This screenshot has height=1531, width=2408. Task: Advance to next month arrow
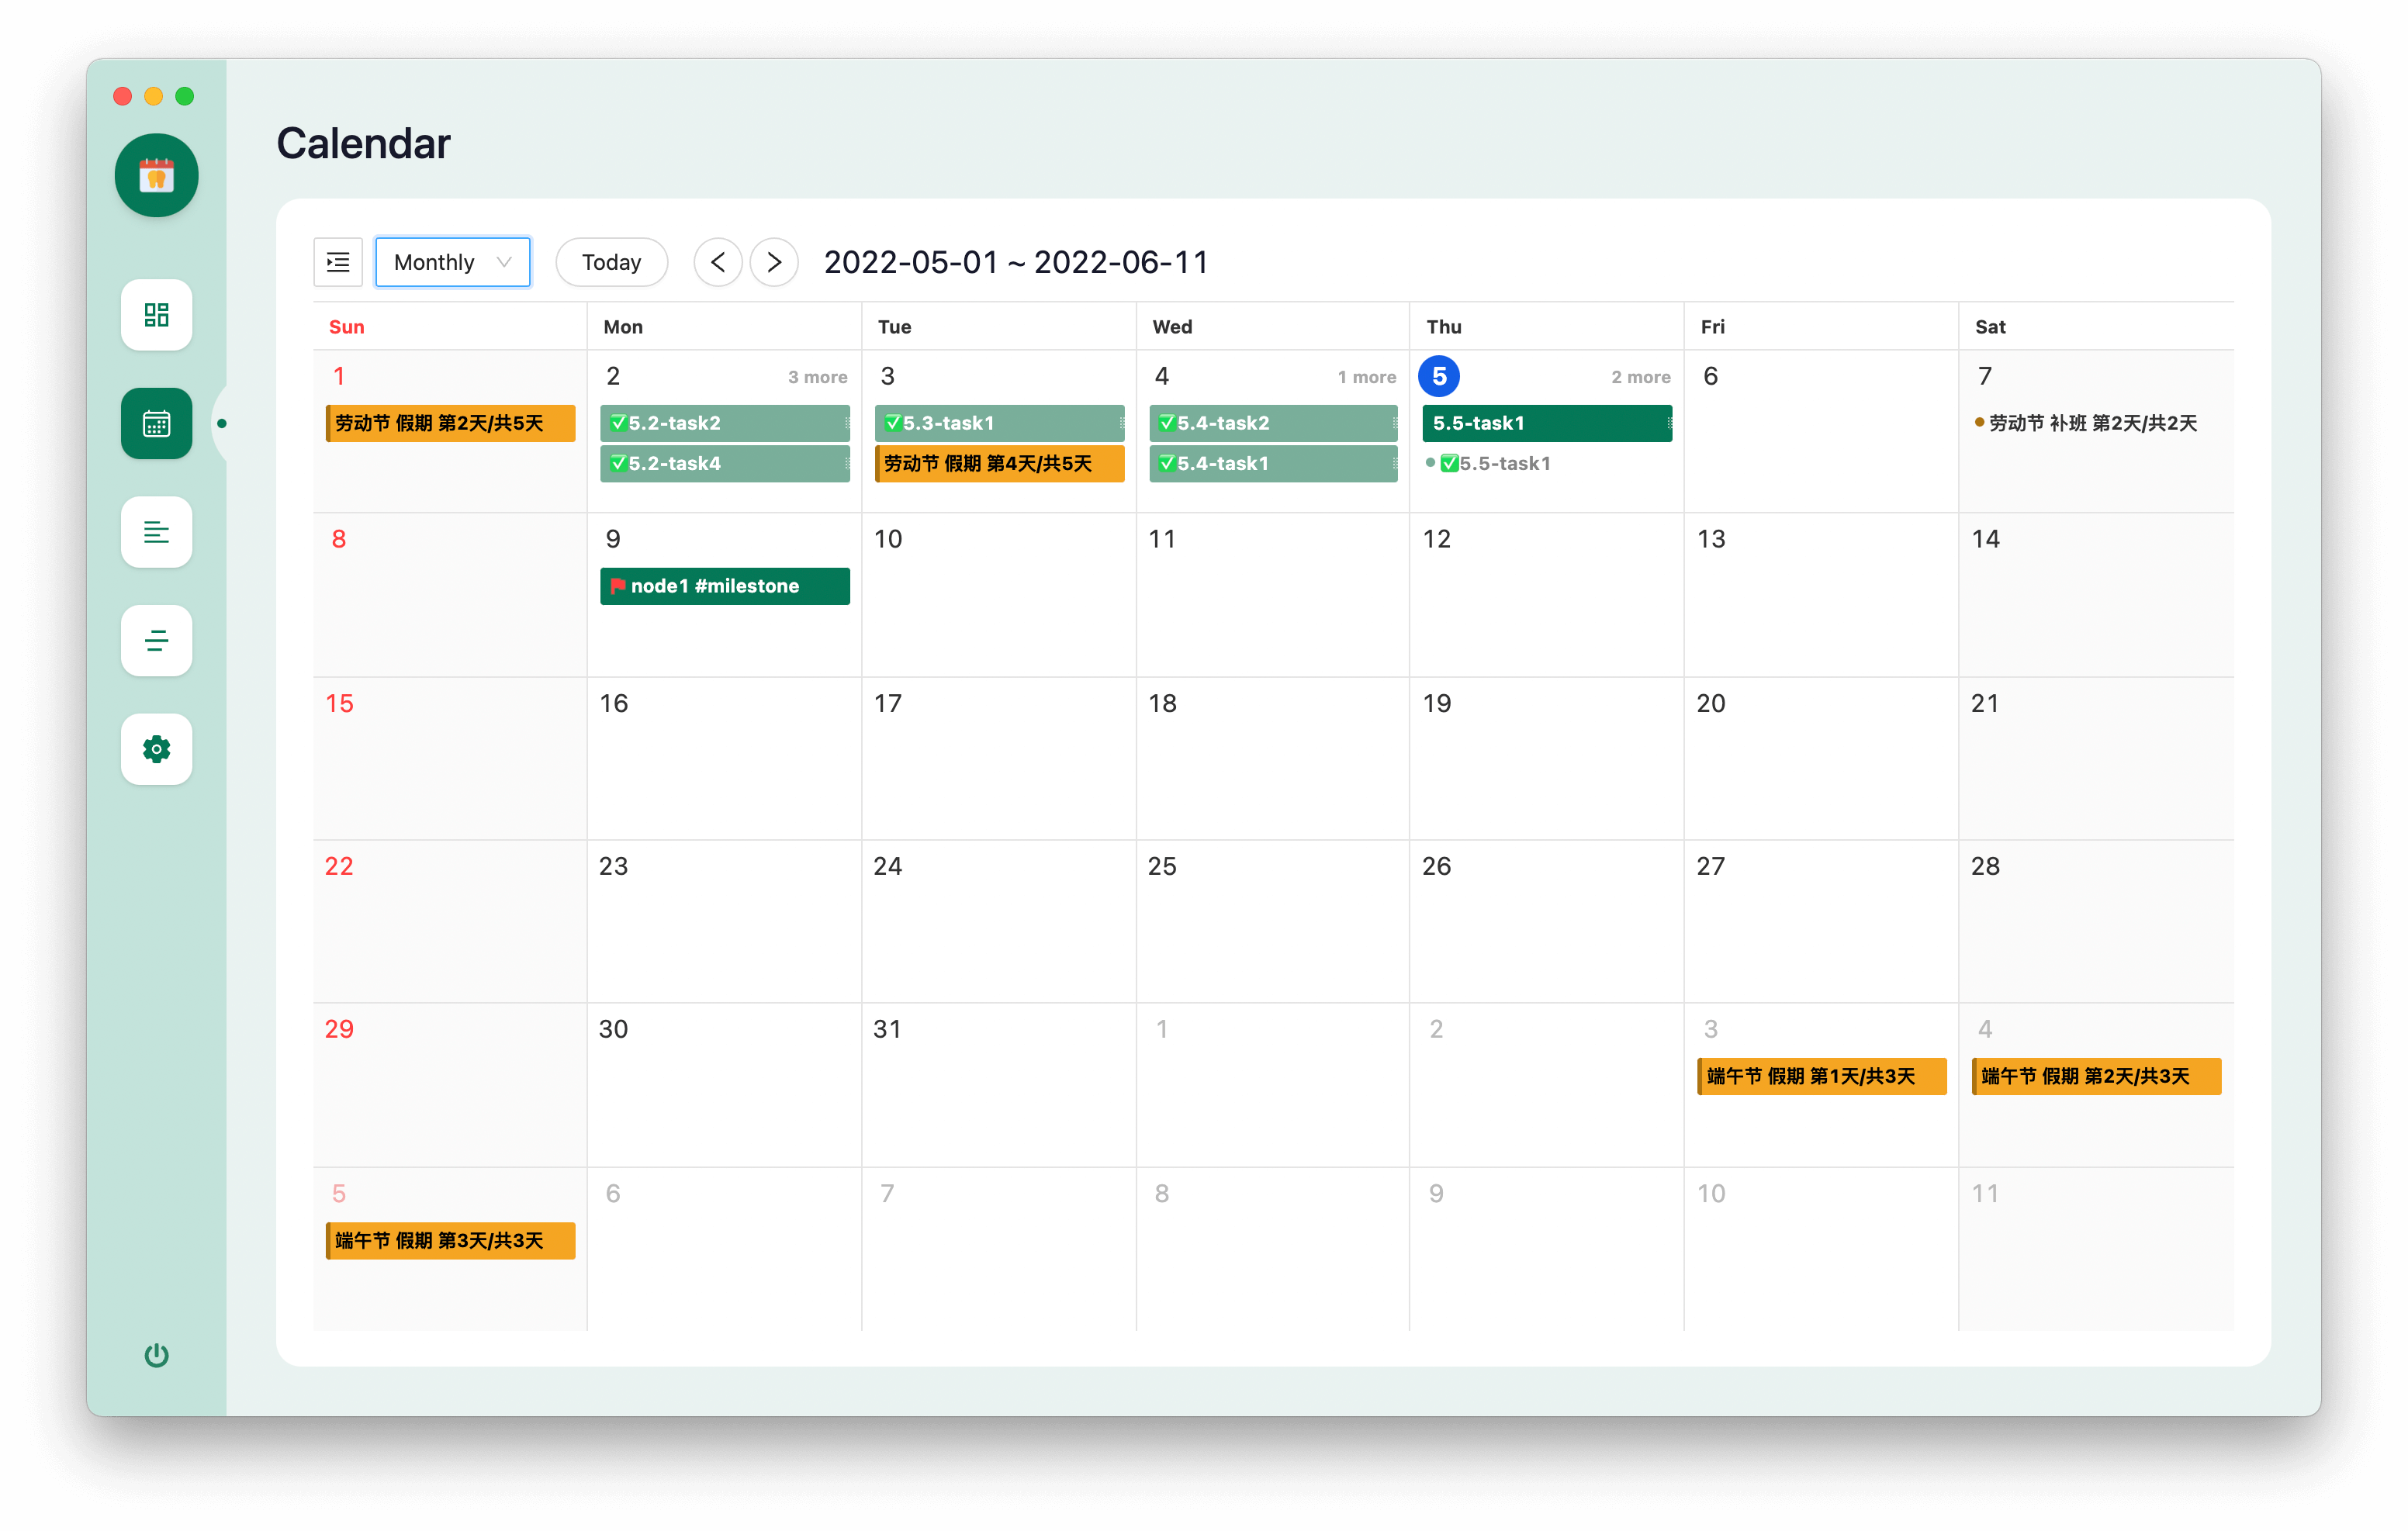774,262
